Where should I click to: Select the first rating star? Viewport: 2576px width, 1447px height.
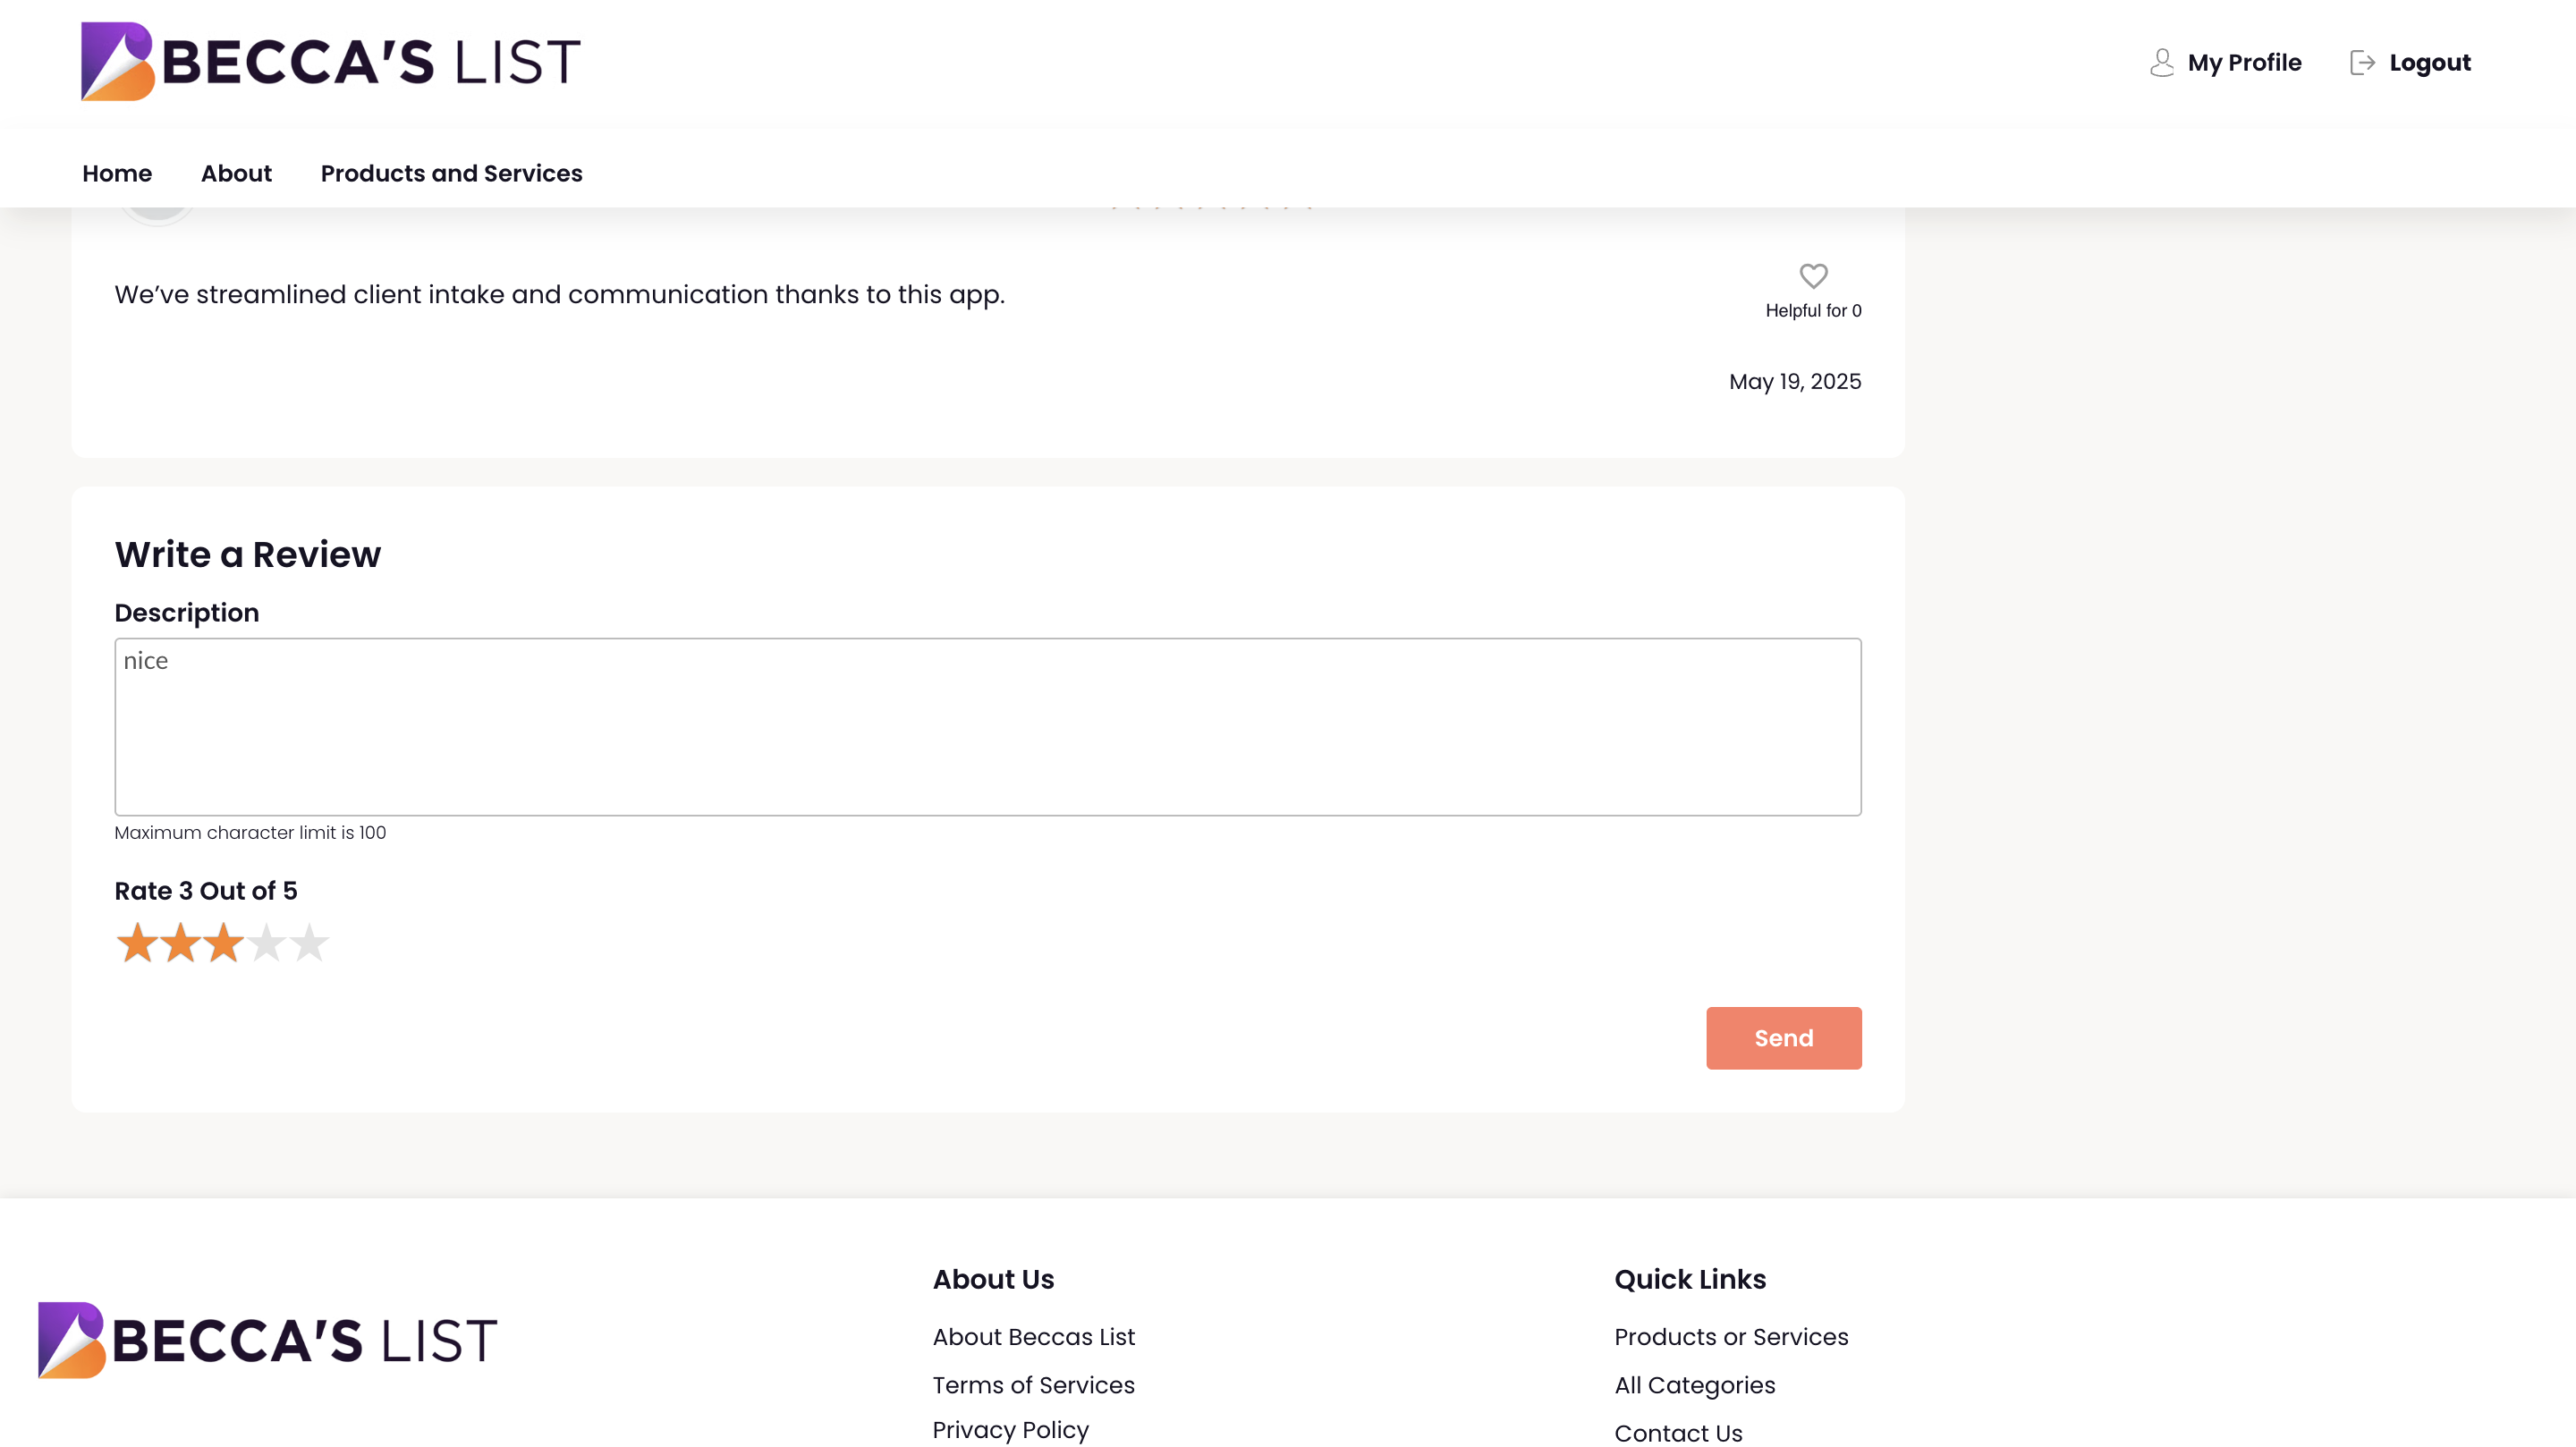click(137, 942)
